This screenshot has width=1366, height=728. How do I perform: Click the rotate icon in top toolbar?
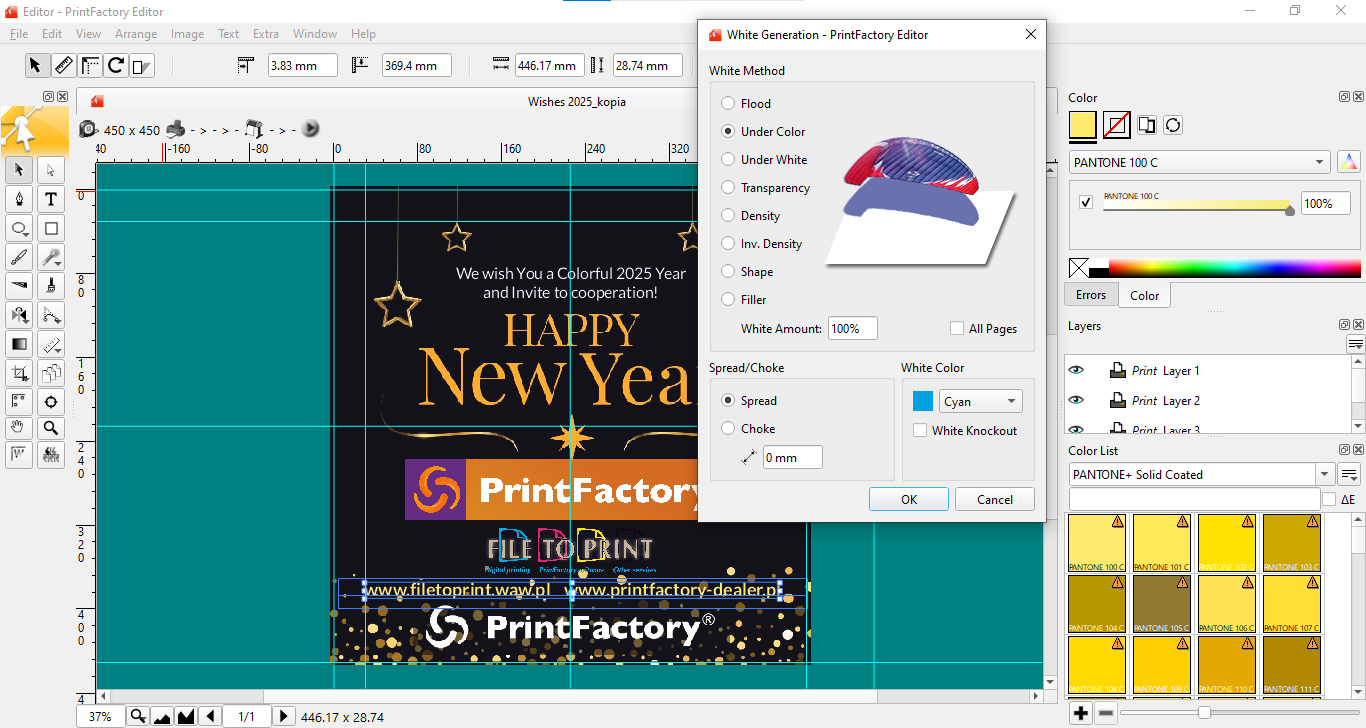pyautogui.click(x=116, y=66)
